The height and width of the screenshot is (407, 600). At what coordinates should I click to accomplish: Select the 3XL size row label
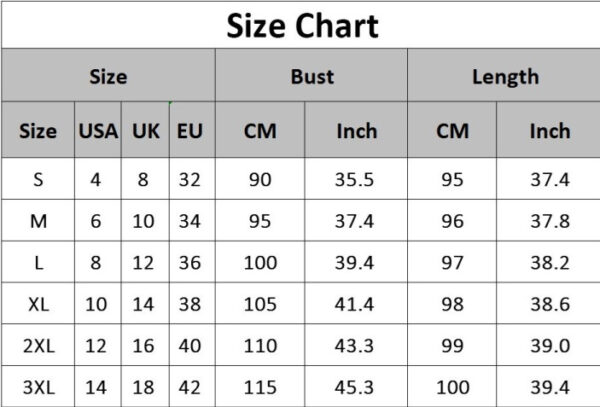38,387
